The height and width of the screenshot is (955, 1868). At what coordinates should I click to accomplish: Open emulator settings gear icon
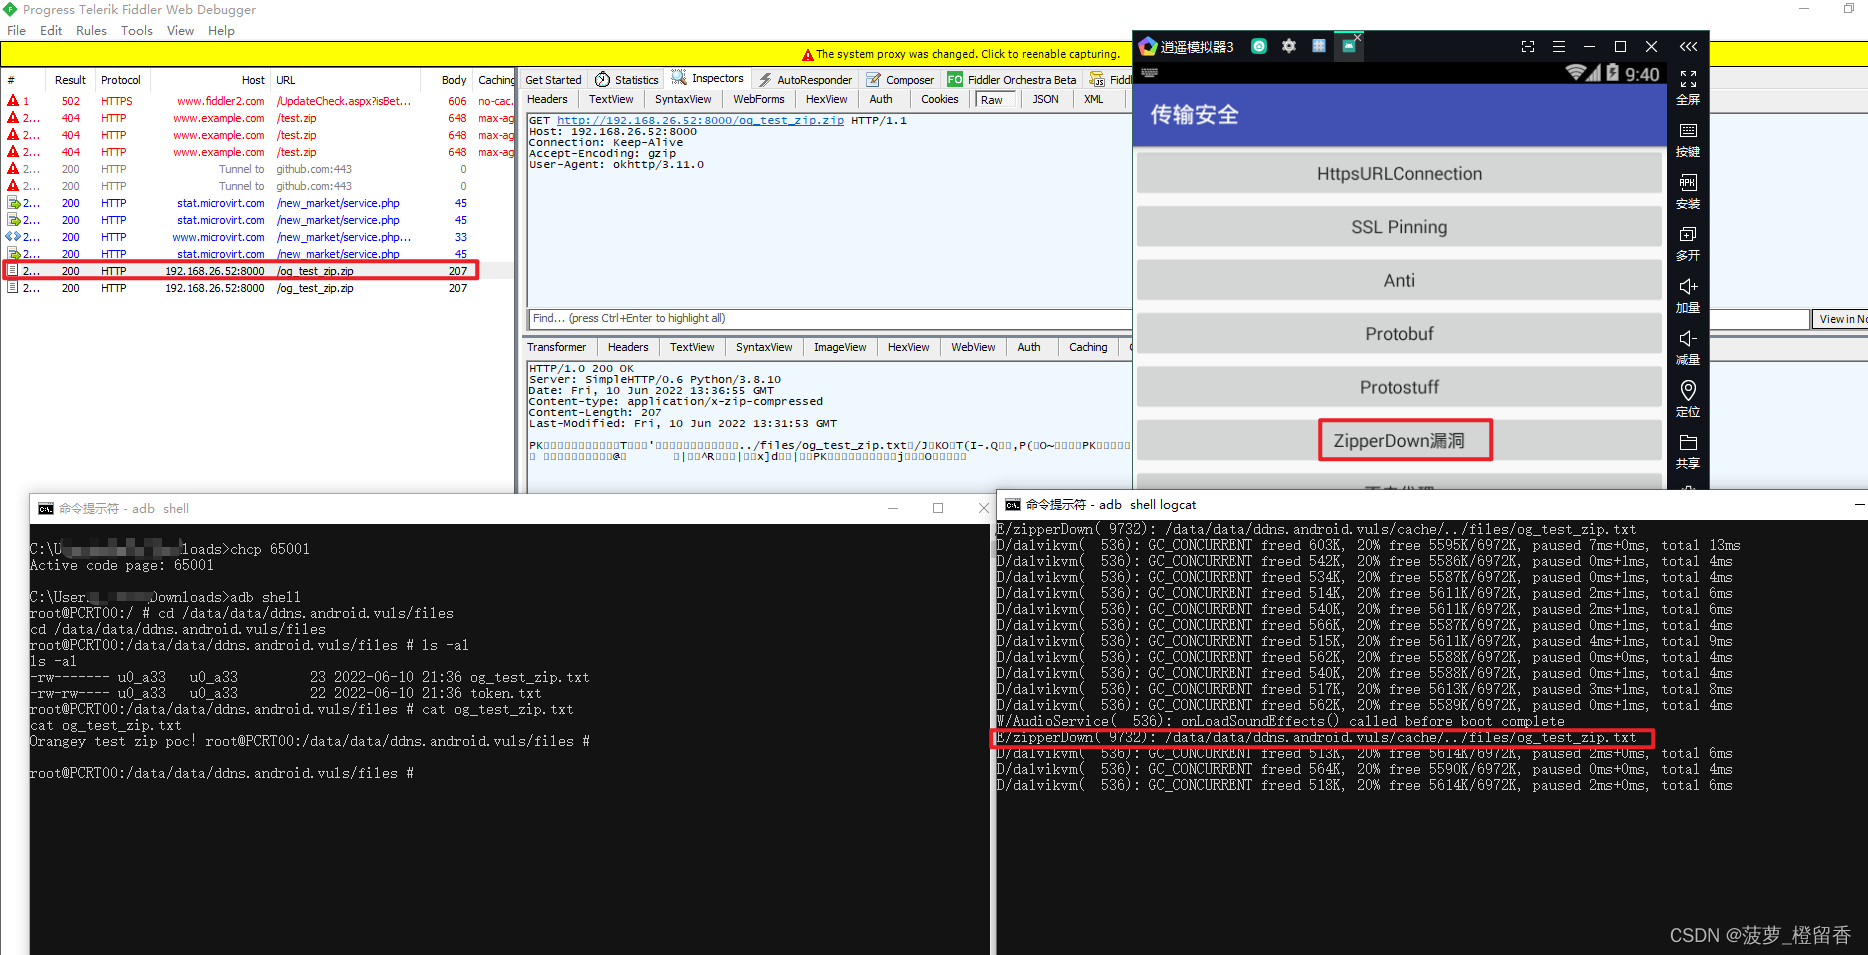(1289, 46)
